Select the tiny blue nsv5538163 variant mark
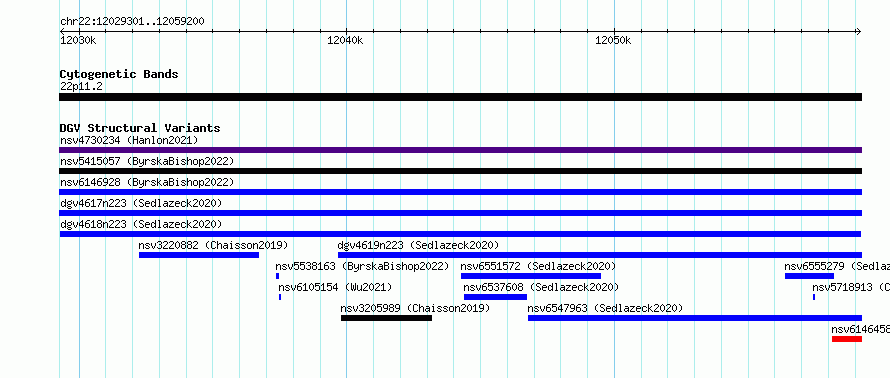This screenshot has height=378, width=890. pos(278,276)
